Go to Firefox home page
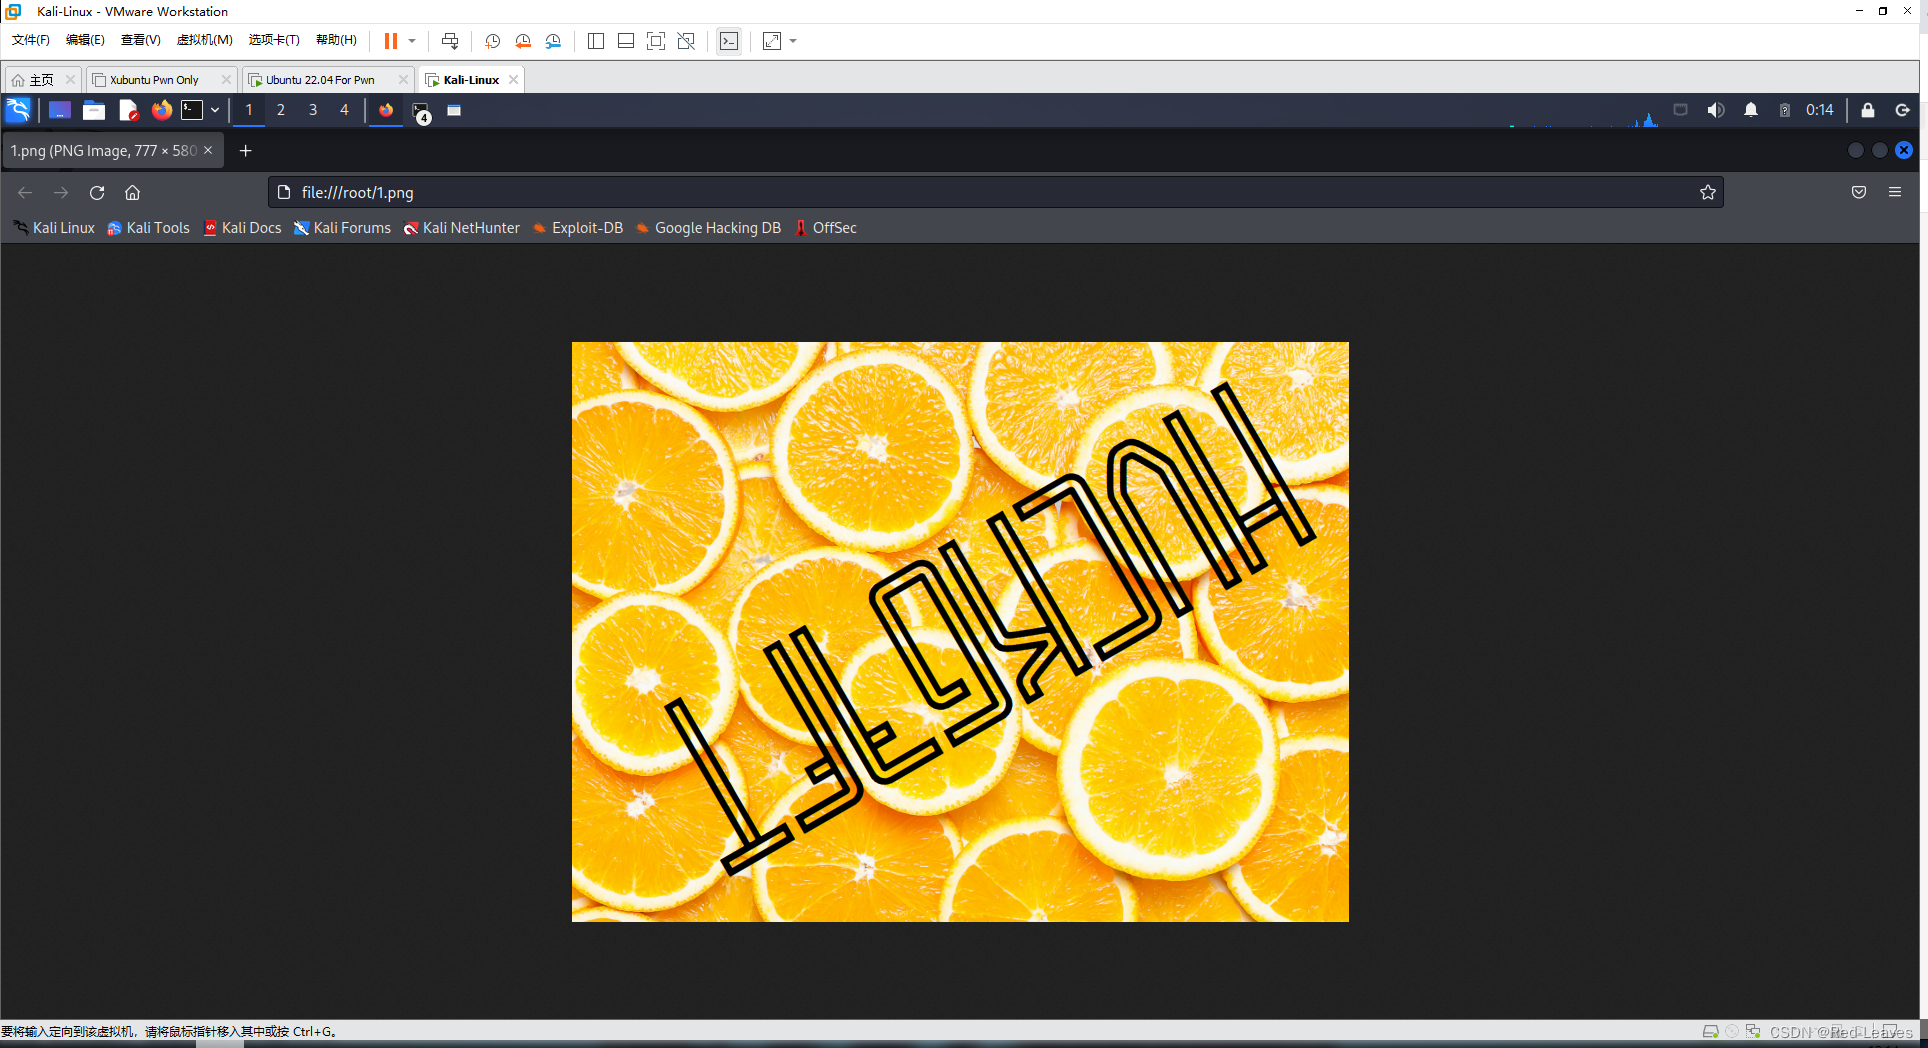Screen dimensions: 1928x1048 [132, 193]
